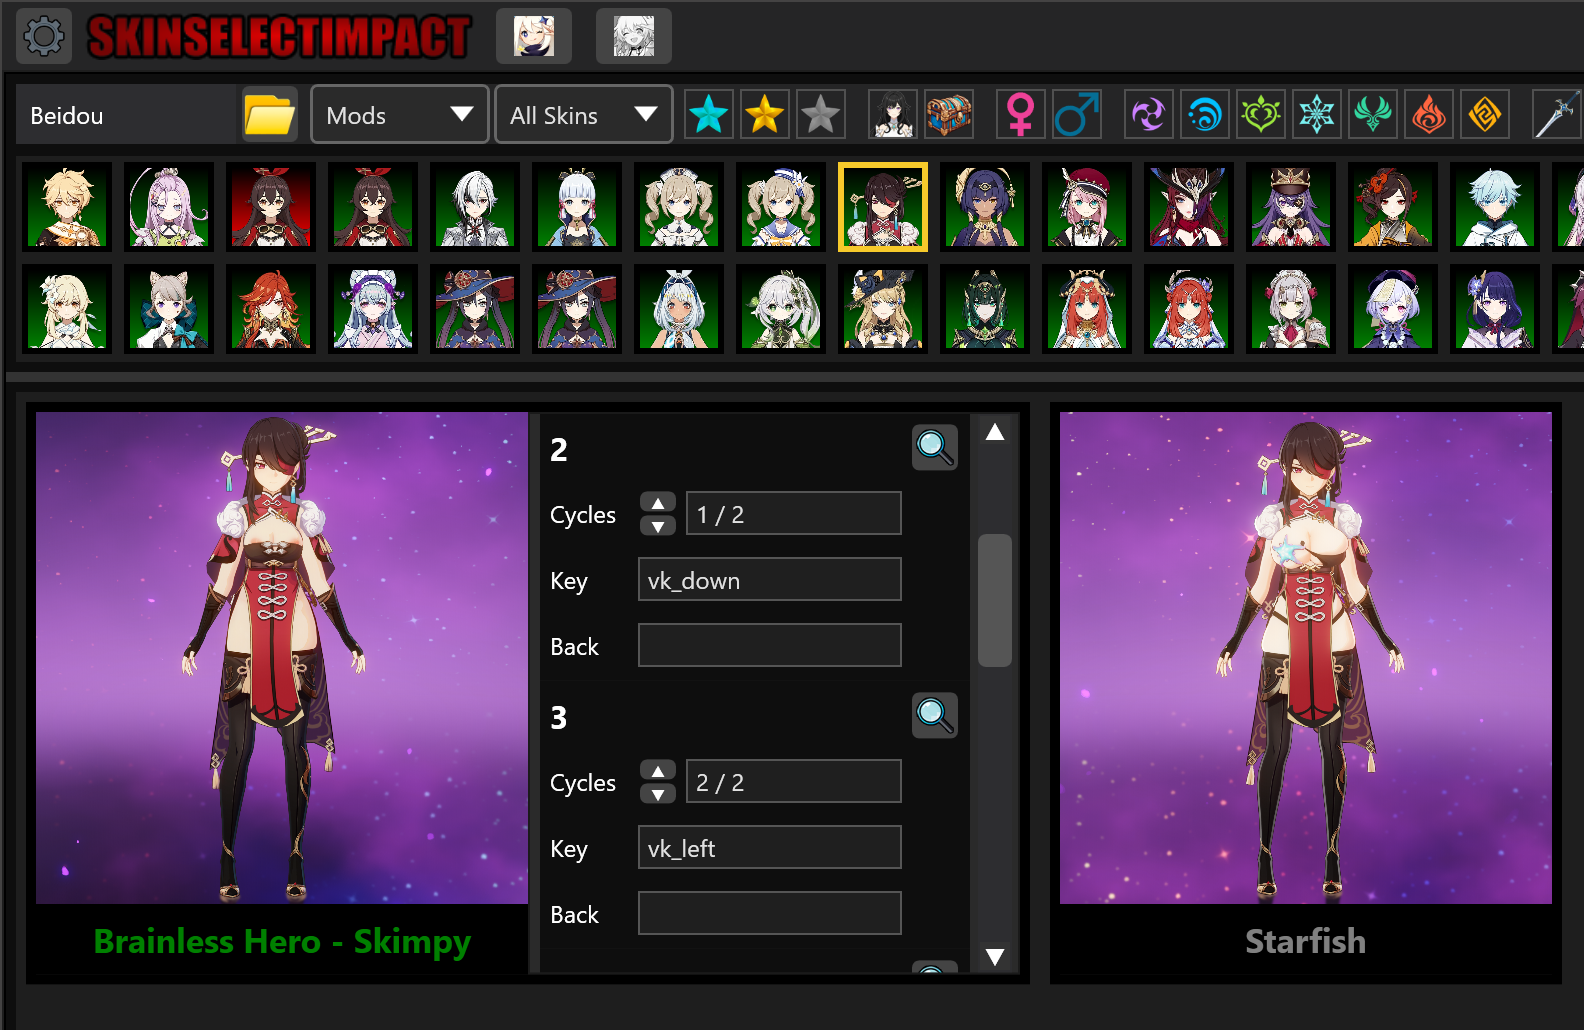
Task: Filter by the red Pyro flame icon
Action: pyautogui.click(x=1429, y=114)
